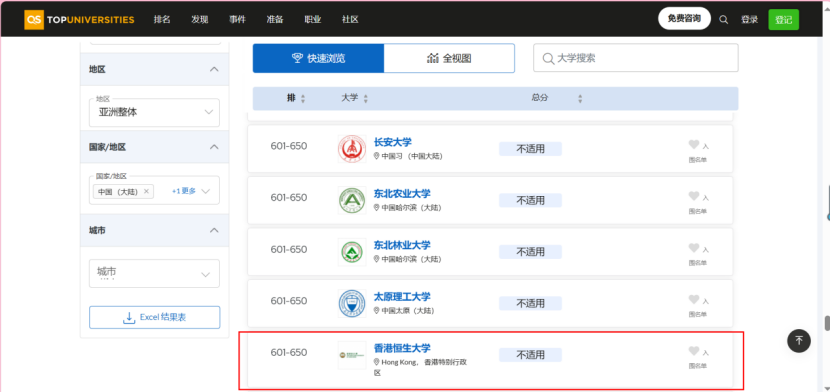Click 东北农业大学 university logo

(x=352, y=201)
